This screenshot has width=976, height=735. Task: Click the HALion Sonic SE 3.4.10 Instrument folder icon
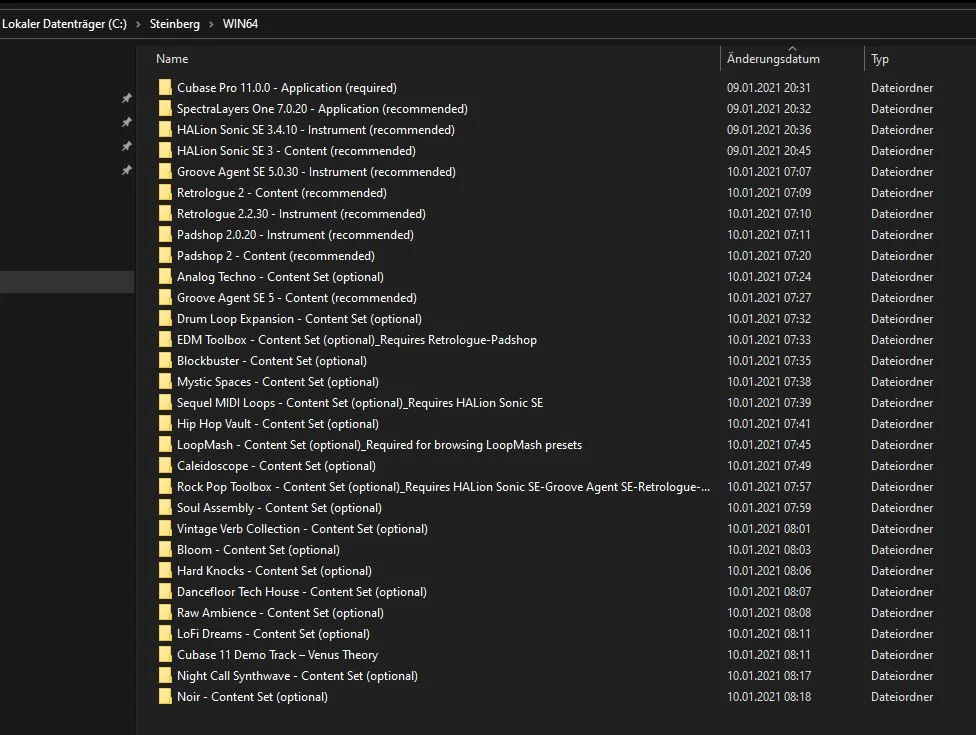tap(165, 130)
